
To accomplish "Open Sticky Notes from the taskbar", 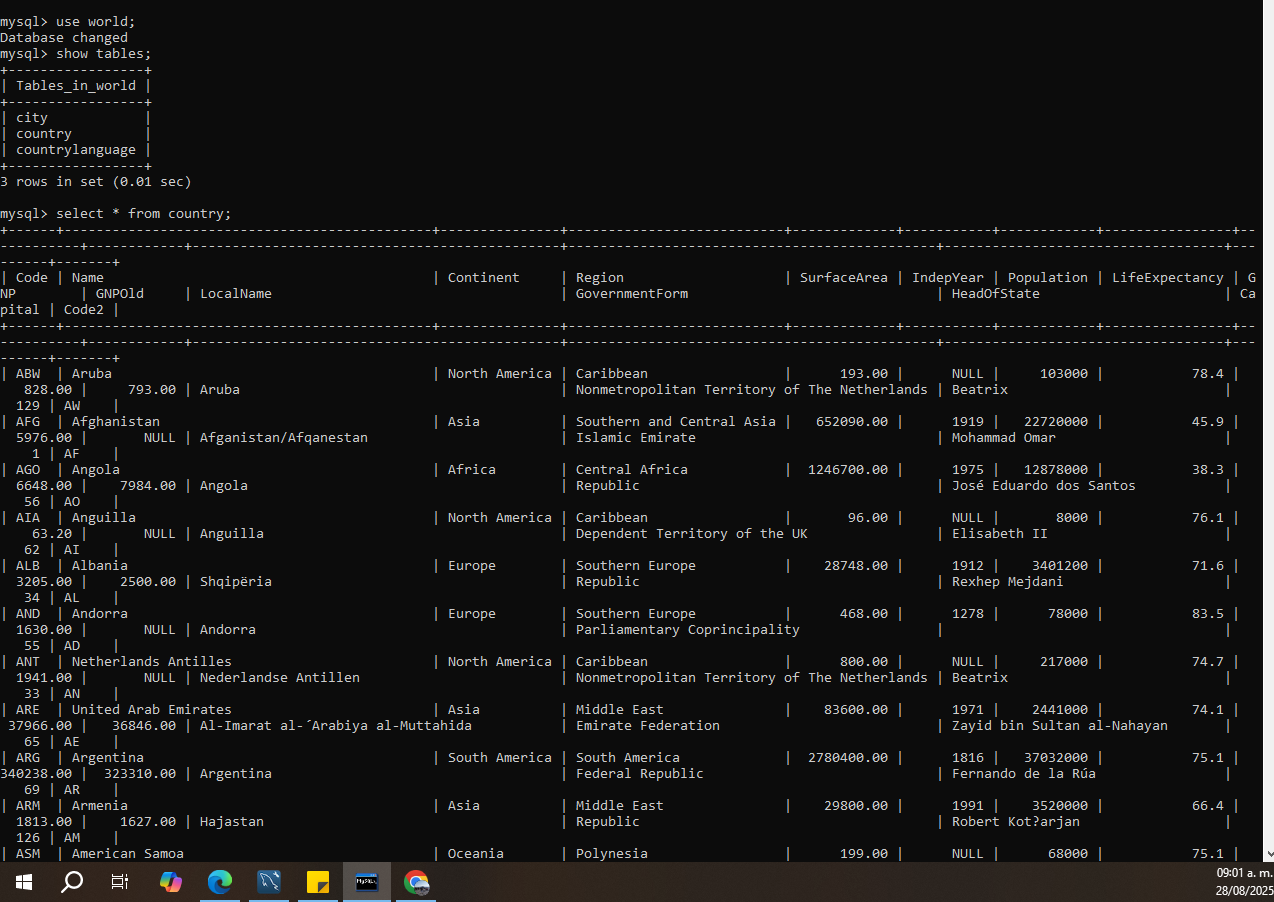I will click(x=318, y=882).
